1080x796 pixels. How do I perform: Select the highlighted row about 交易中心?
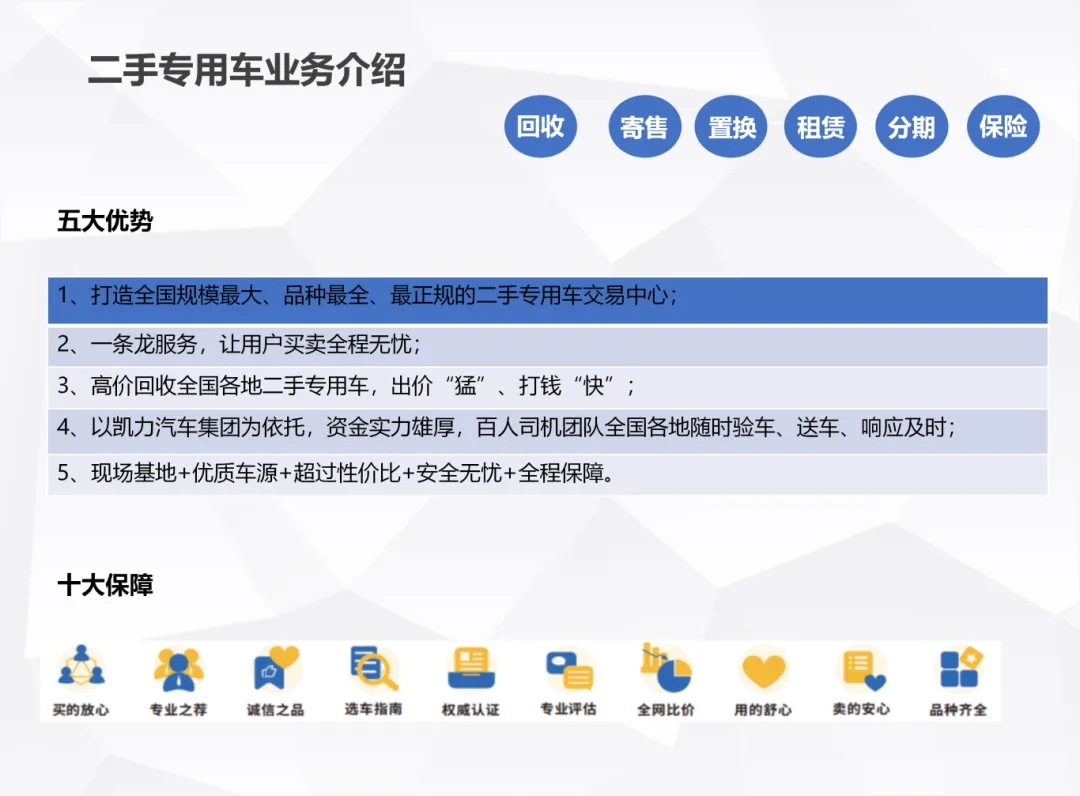click(547, 299)
